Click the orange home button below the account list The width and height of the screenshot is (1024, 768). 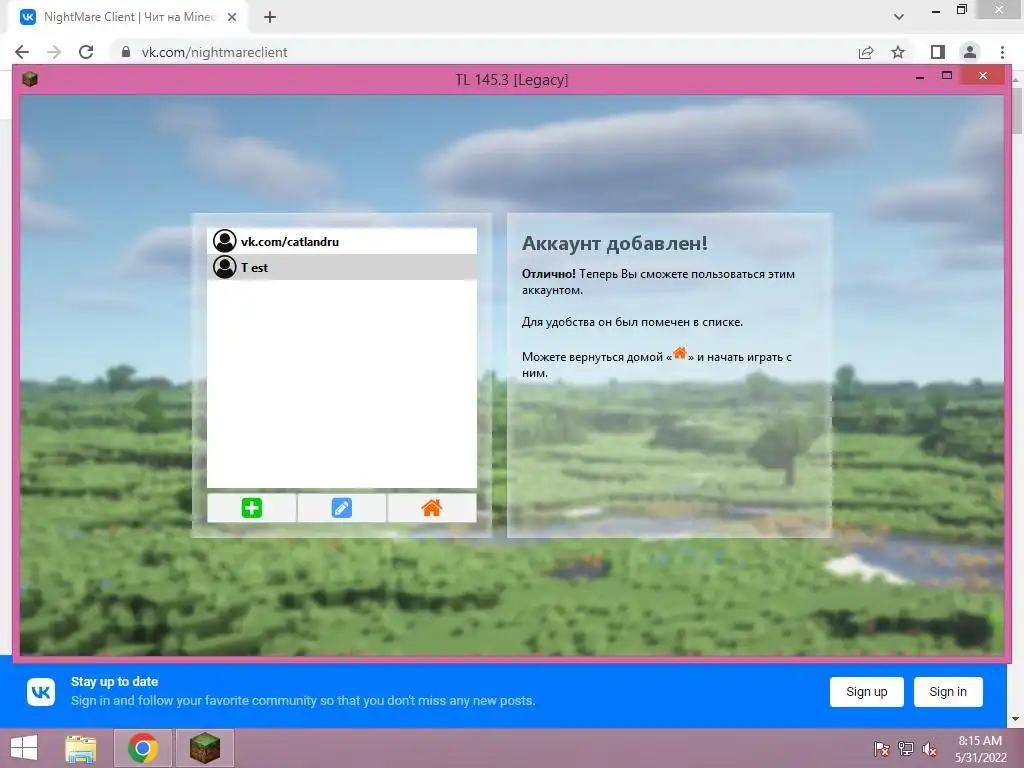point(432,508)
